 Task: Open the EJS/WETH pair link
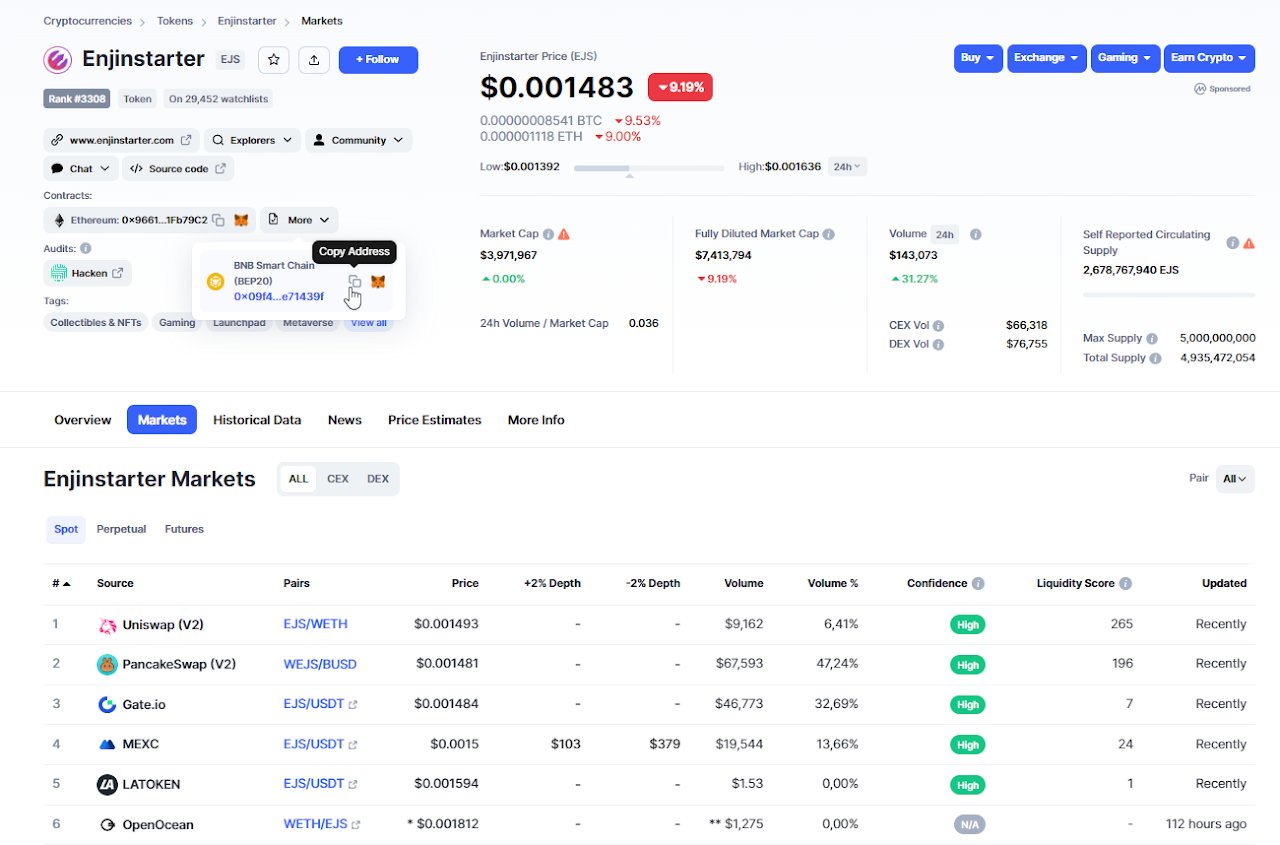click(x=315, y=624)
